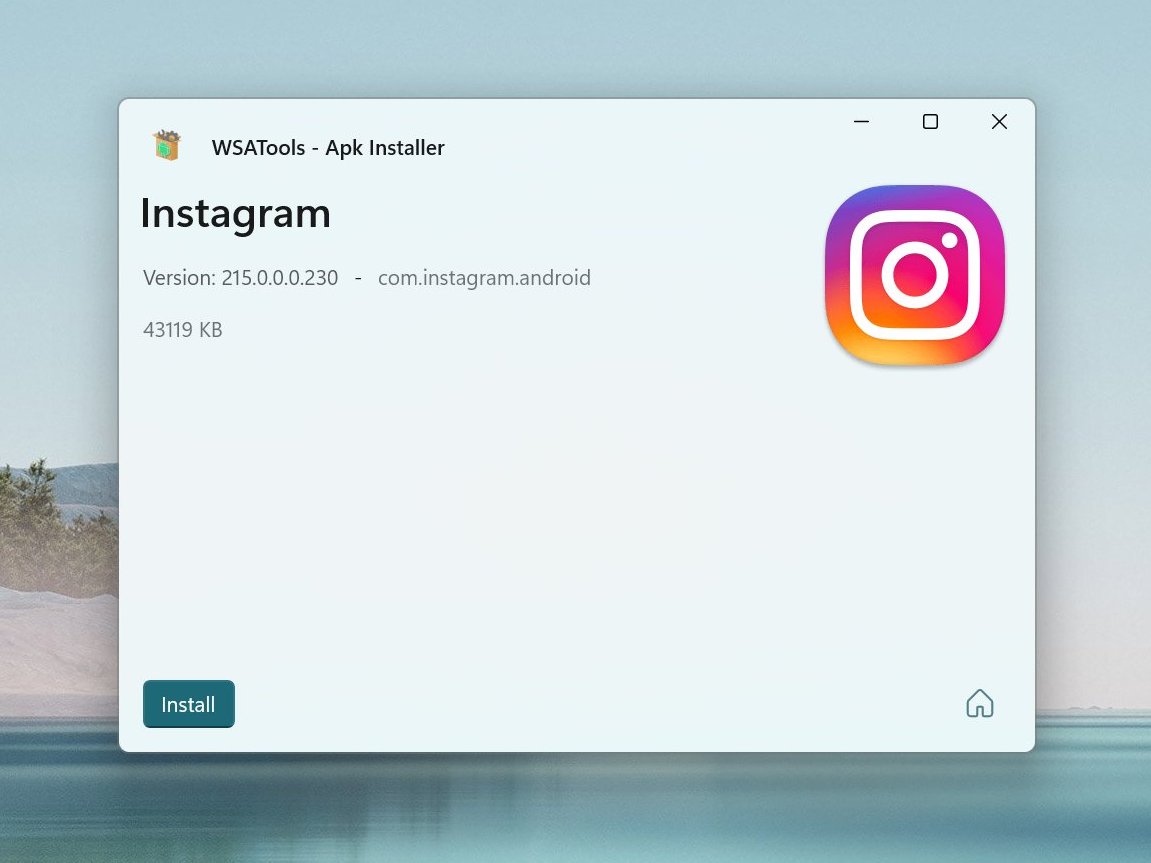Go to the home screen via house icon
Screen dimensions: 1151x863
[x=979, y=703]
